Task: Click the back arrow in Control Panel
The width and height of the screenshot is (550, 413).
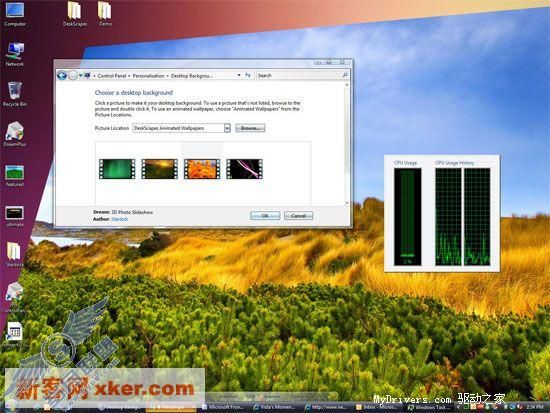Action: click(62, 75)
